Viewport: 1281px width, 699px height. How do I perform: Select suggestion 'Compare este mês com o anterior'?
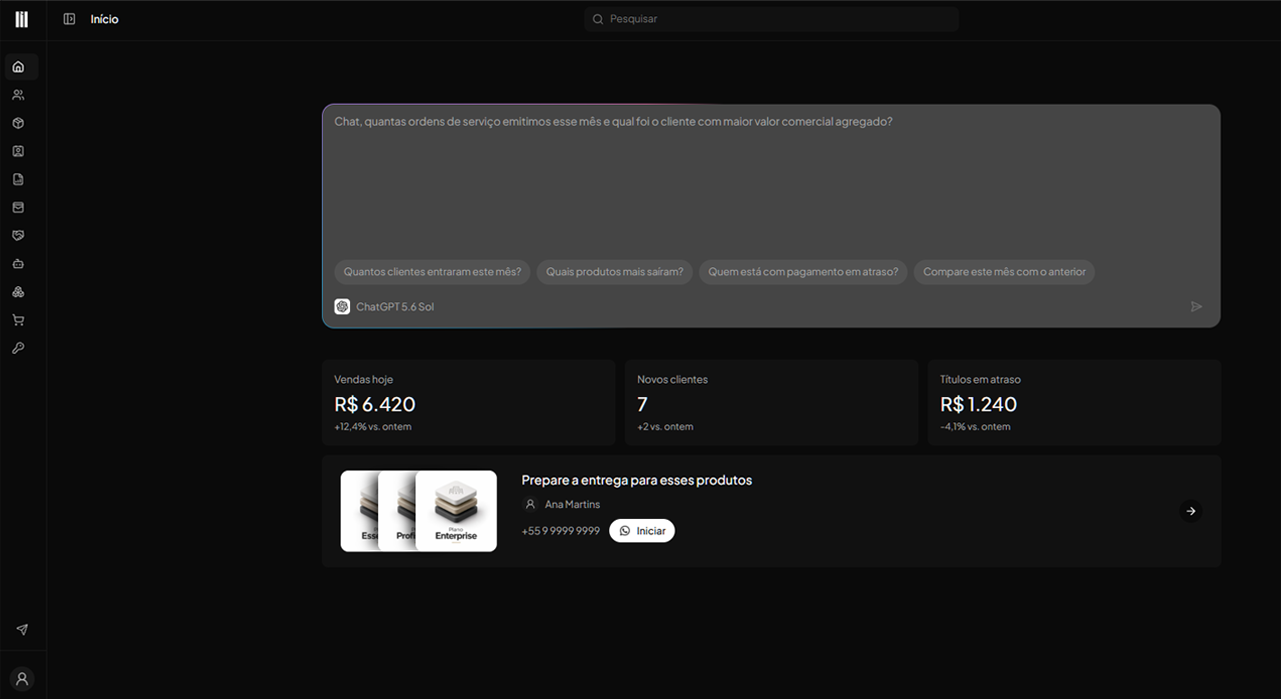(x=1004, y=272)
